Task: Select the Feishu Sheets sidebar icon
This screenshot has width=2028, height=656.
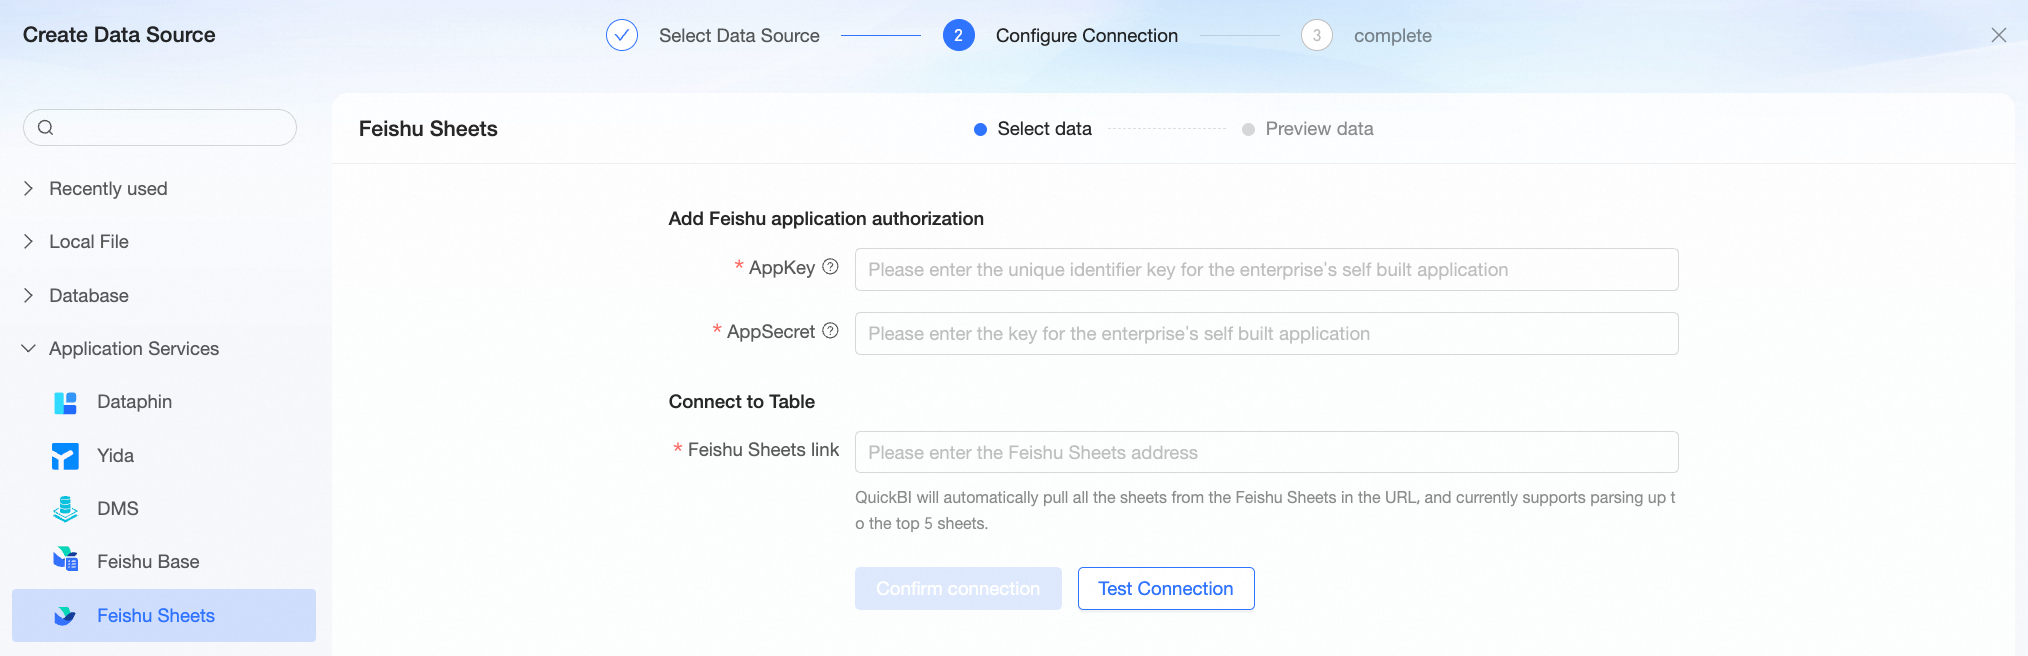Action: (65, 616)
